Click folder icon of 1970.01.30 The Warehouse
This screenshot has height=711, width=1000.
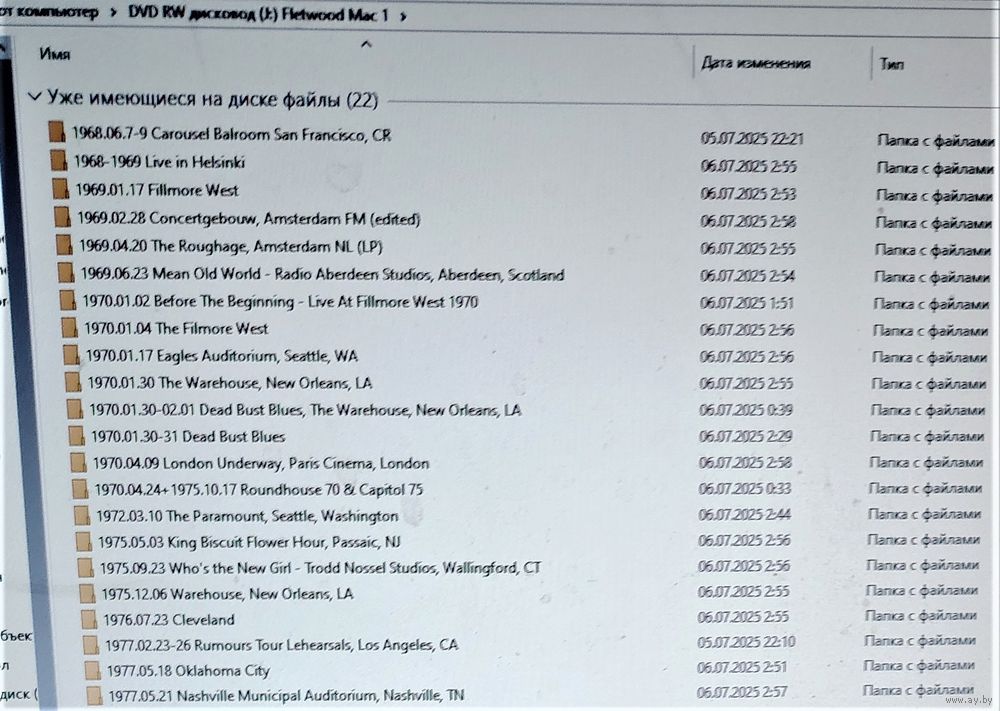click(x=73, y=382)
